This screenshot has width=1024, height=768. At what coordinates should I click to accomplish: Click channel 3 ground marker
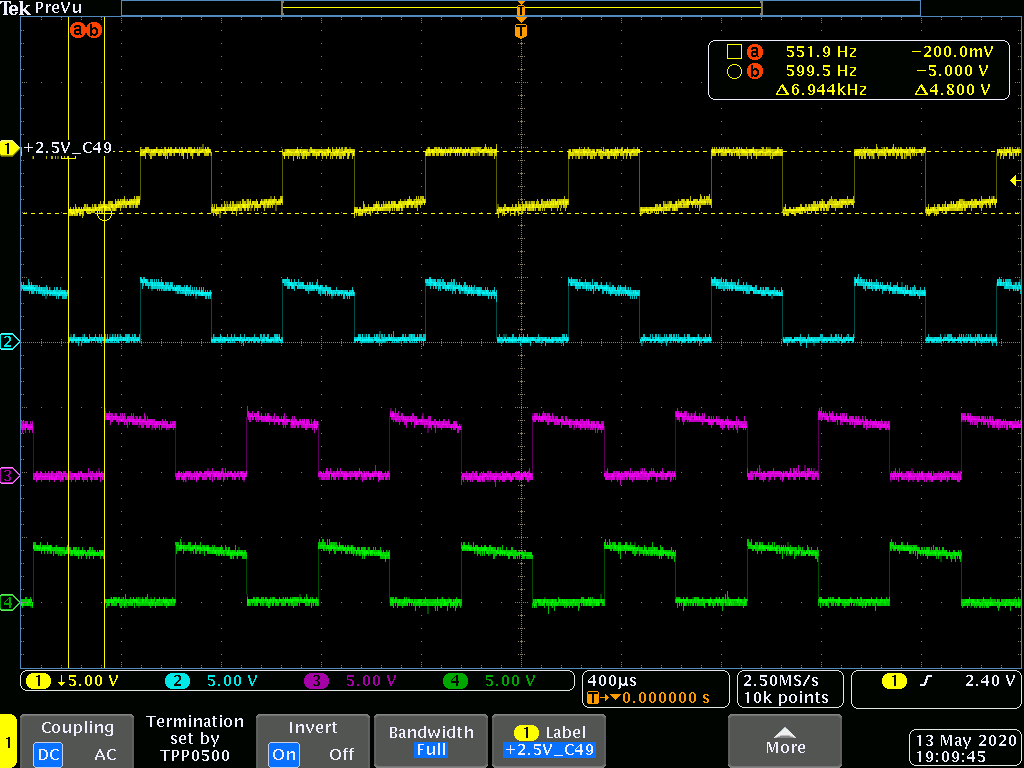pos(9,475)
